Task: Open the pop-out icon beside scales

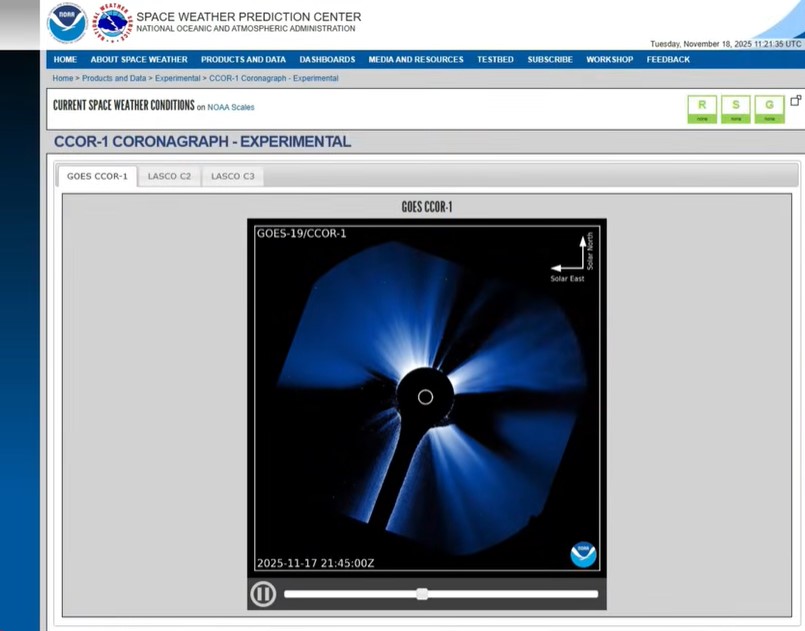Action: pyautogui.click(x=796, y=101)
